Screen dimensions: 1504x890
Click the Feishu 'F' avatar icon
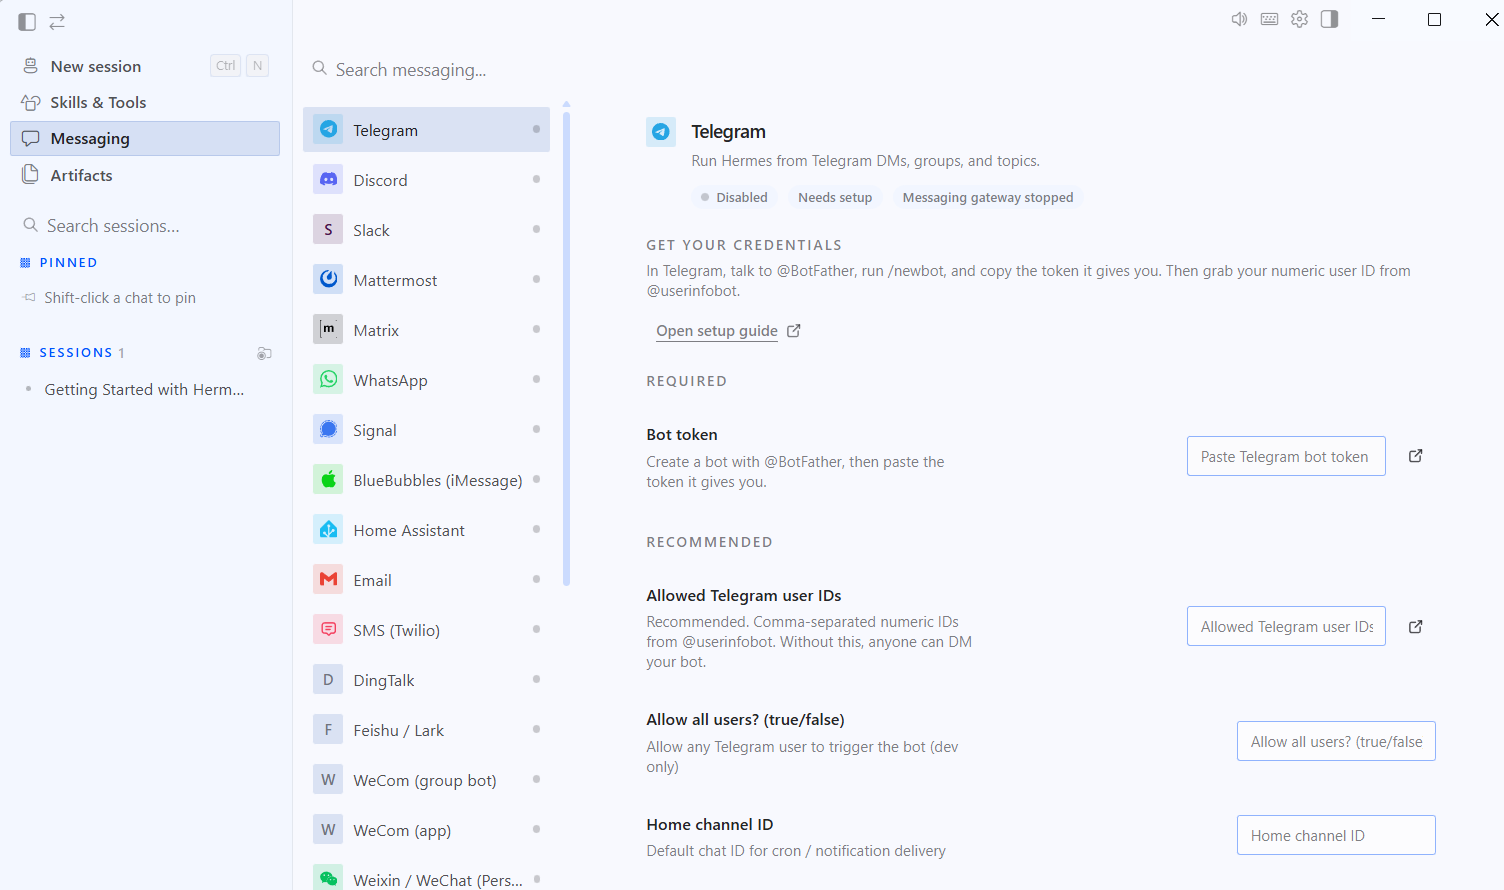point(328,729)
